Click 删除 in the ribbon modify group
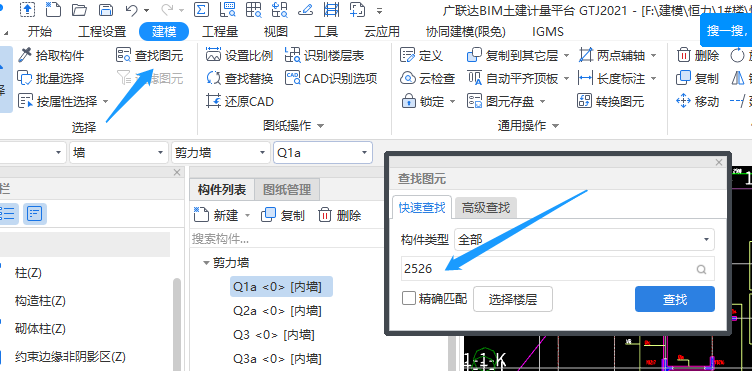The height and width of the screenshot is (371, 752). 698,56
